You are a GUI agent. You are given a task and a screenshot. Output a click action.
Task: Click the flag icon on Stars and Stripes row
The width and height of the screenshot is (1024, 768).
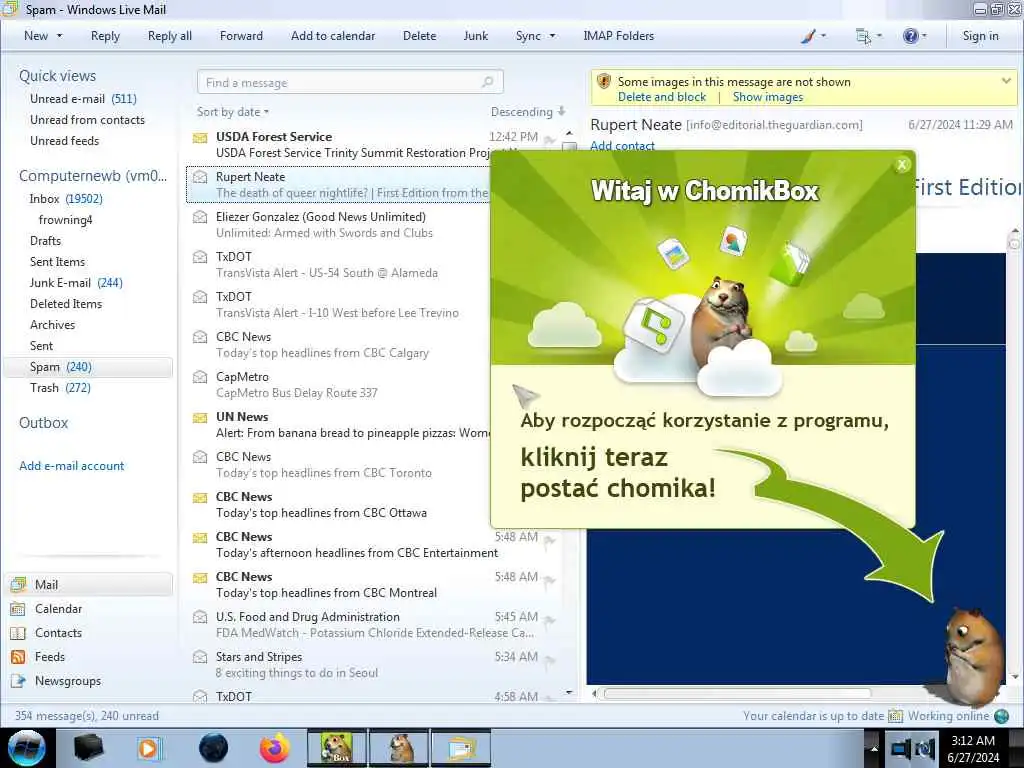tap(549, 660)
